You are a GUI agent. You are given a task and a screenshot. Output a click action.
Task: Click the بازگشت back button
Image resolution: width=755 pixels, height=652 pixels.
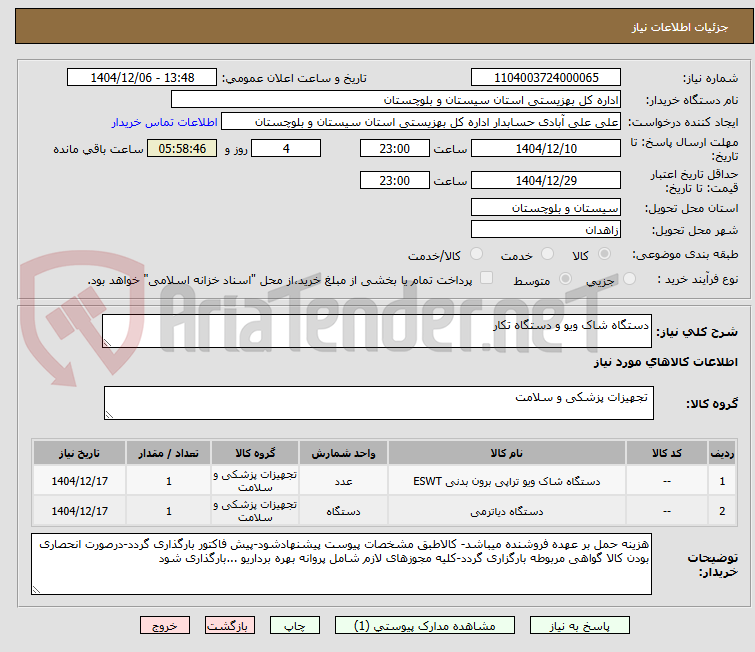click(230, 626)
